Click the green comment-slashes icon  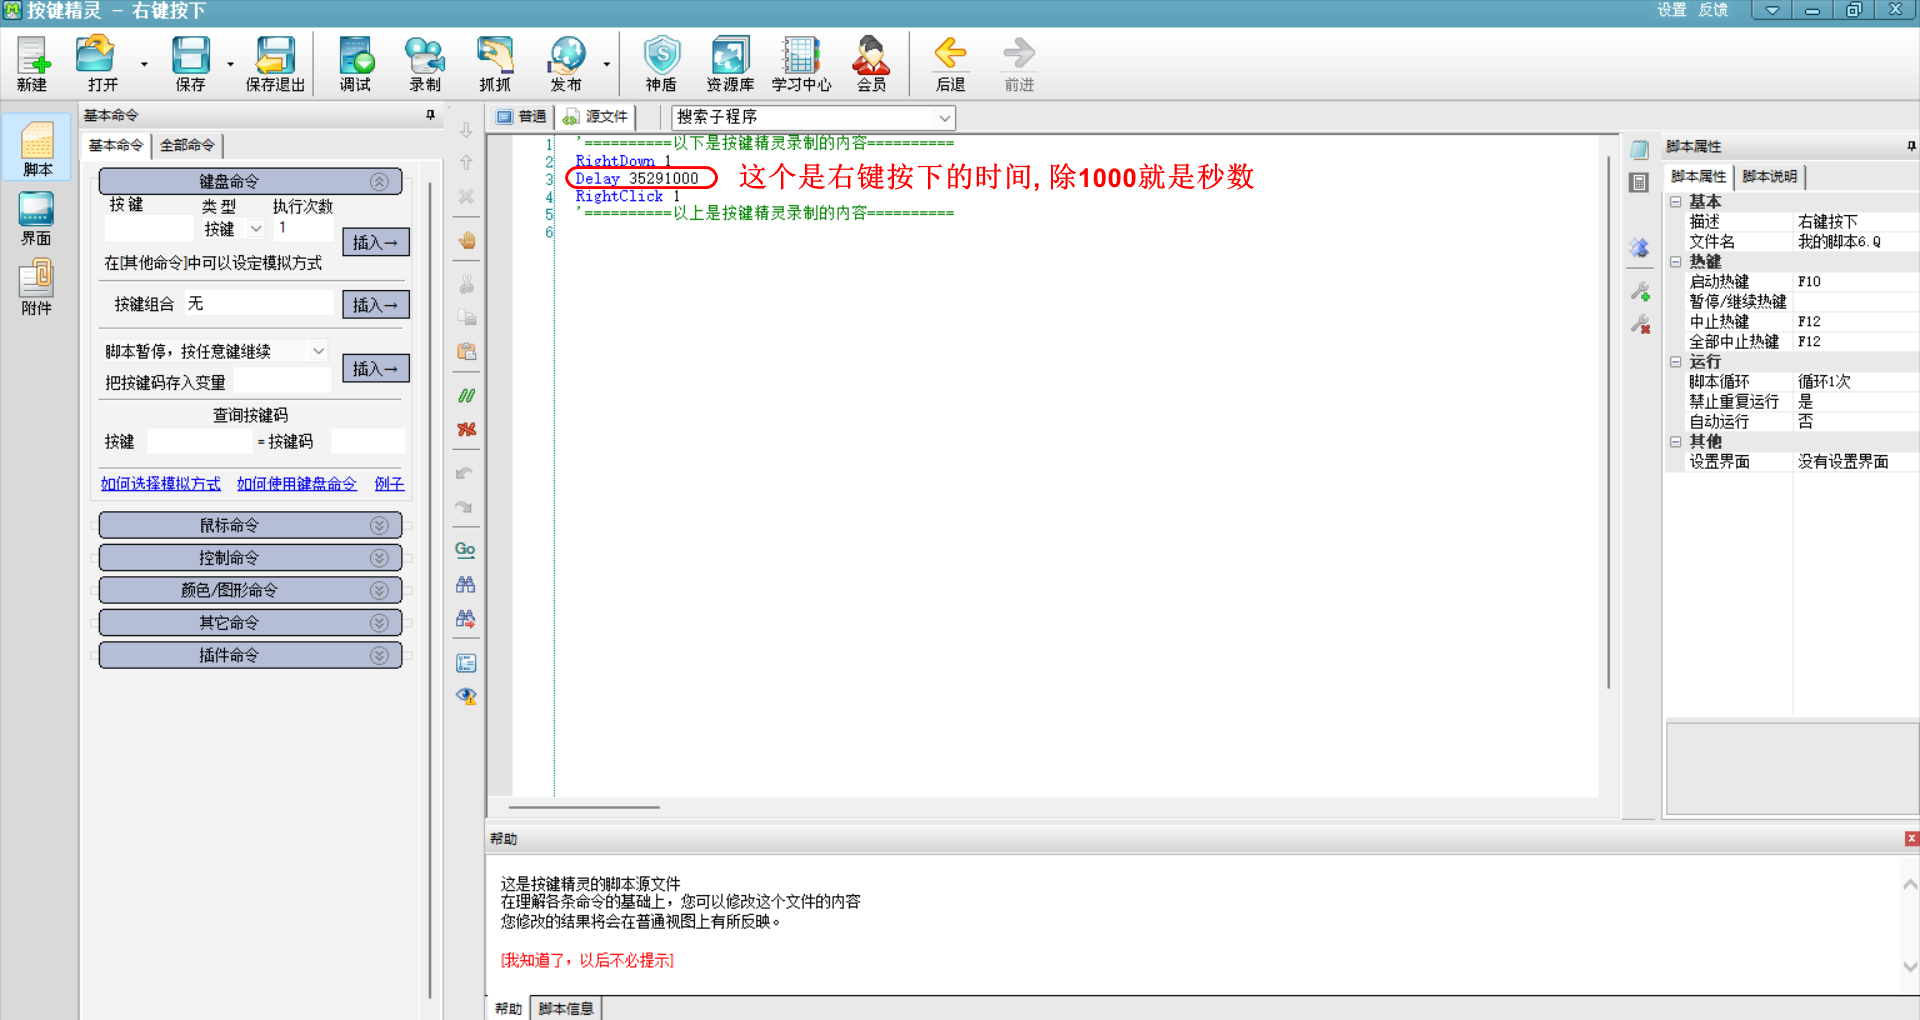coord(466,396)
